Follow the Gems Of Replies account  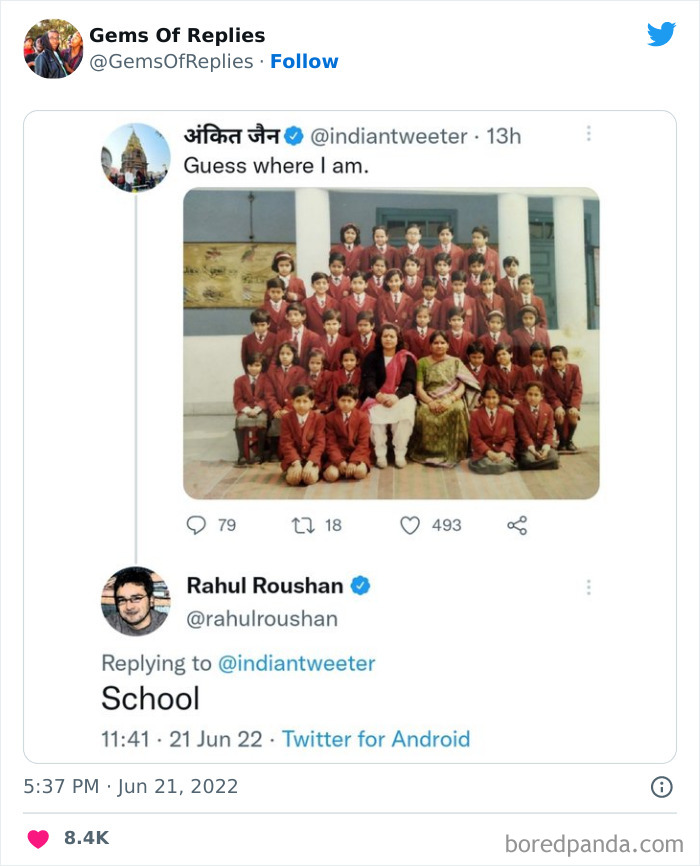point(304,61)
